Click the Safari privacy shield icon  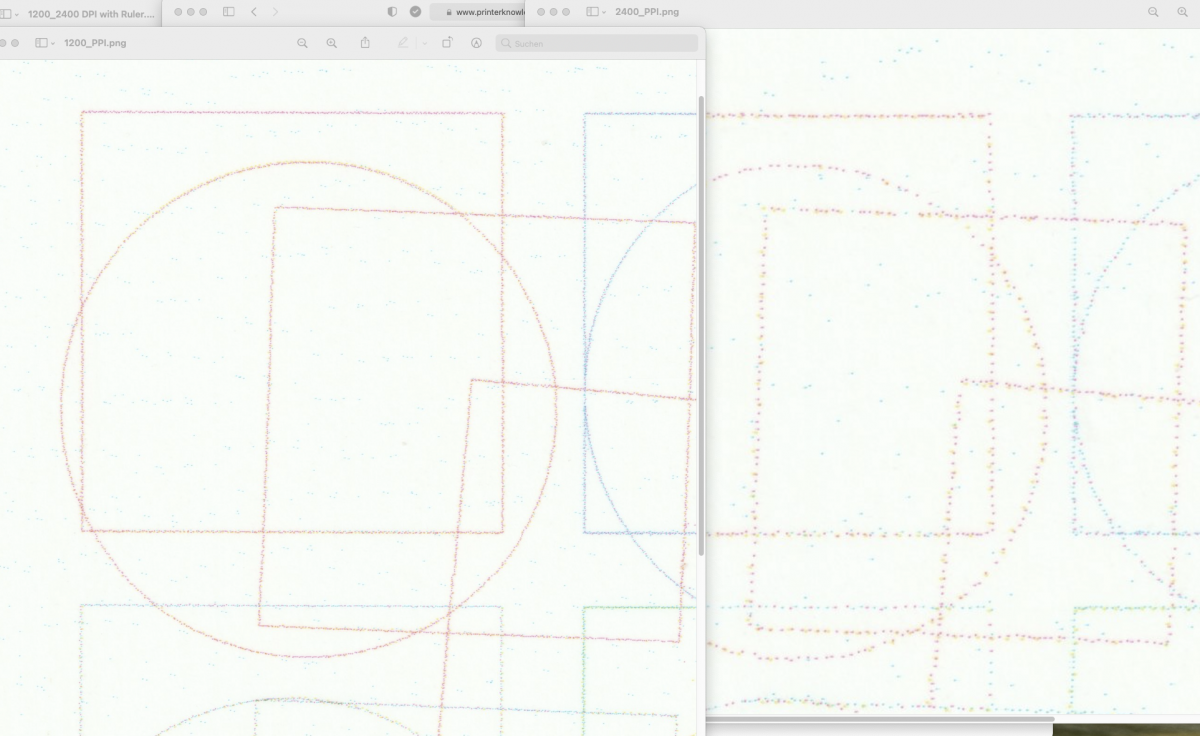(392, 12)
